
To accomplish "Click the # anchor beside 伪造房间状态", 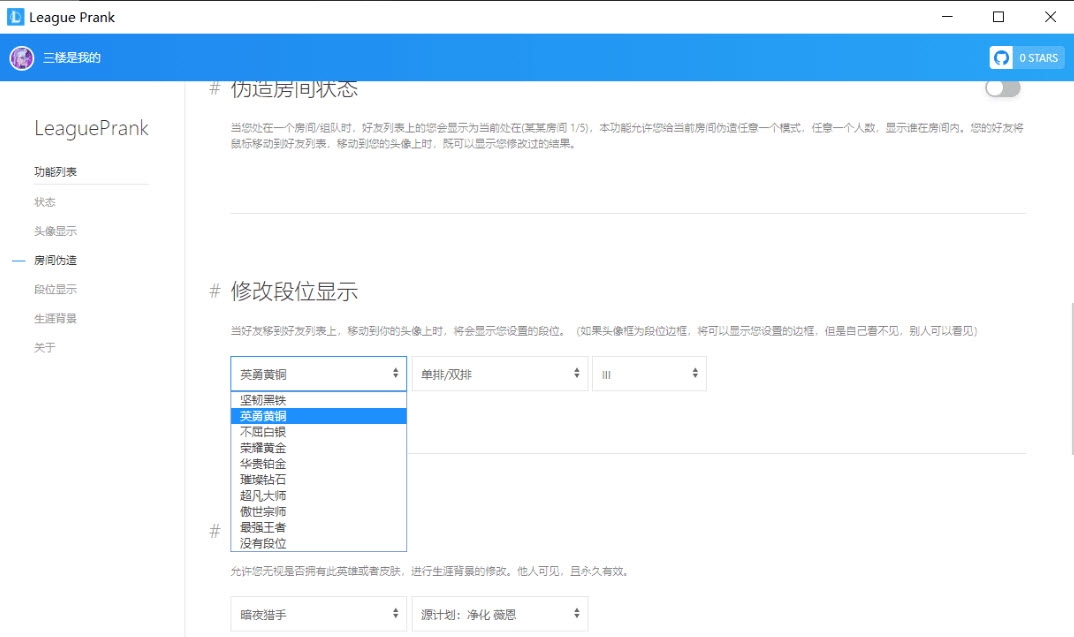I will (x=213, y=88).
